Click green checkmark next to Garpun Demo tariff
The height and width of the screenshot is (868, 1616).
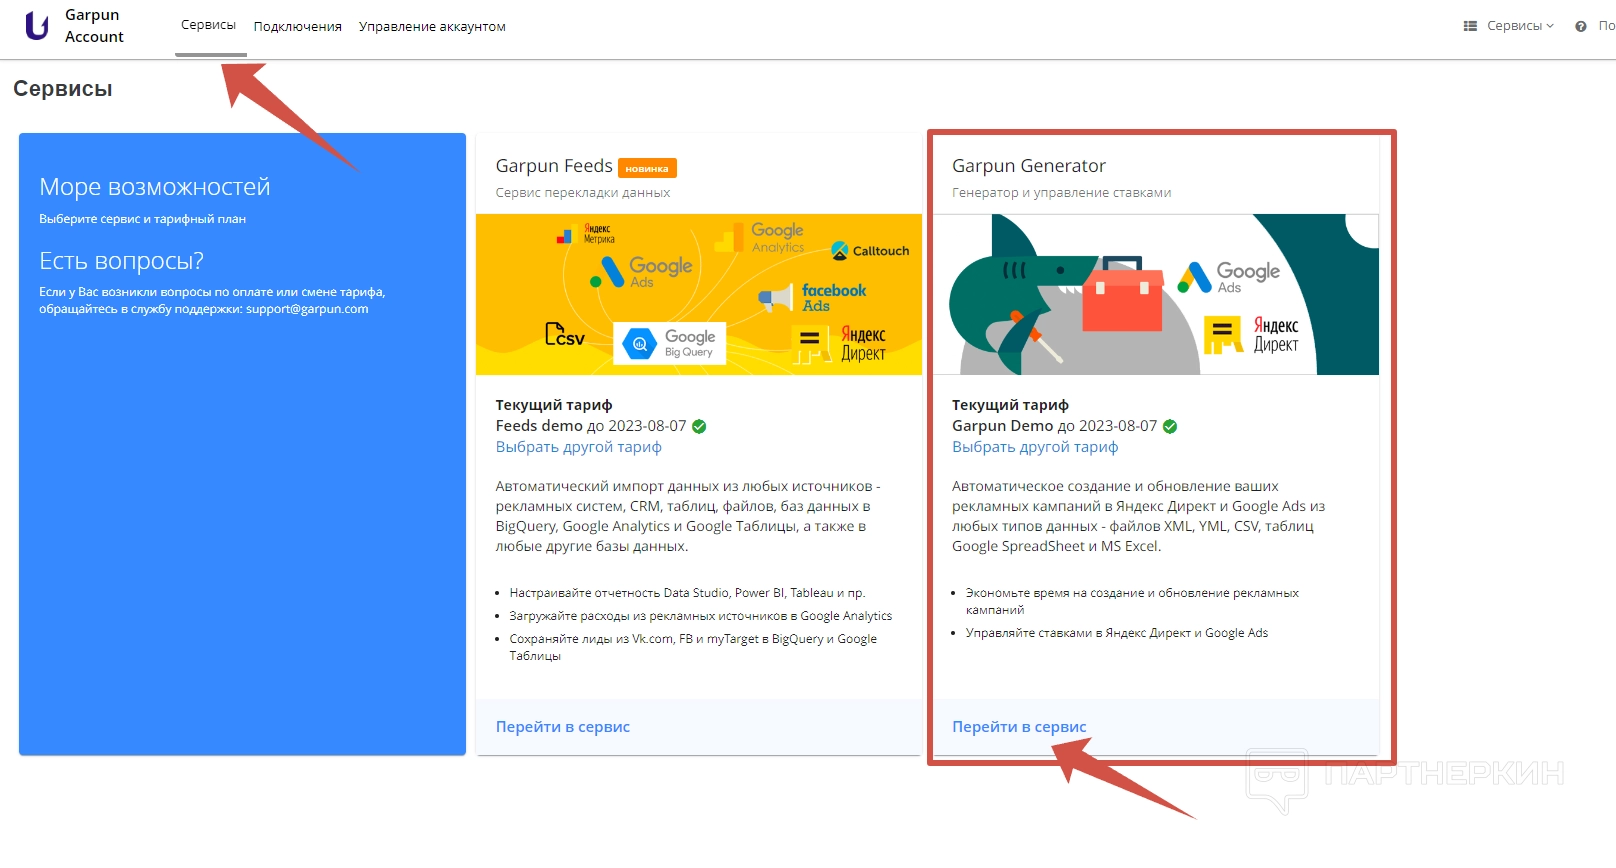tap(1170, 426)
